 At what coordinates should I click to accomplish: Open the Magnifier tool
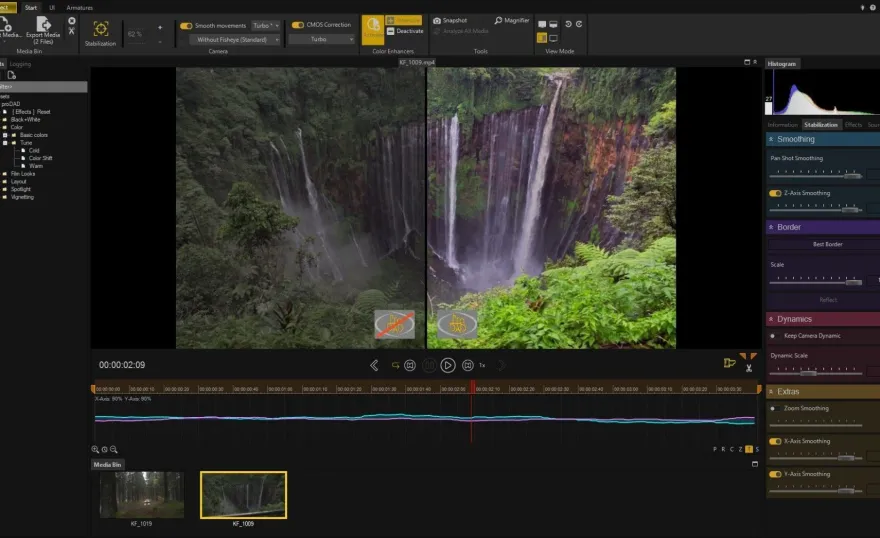point(512,20)
